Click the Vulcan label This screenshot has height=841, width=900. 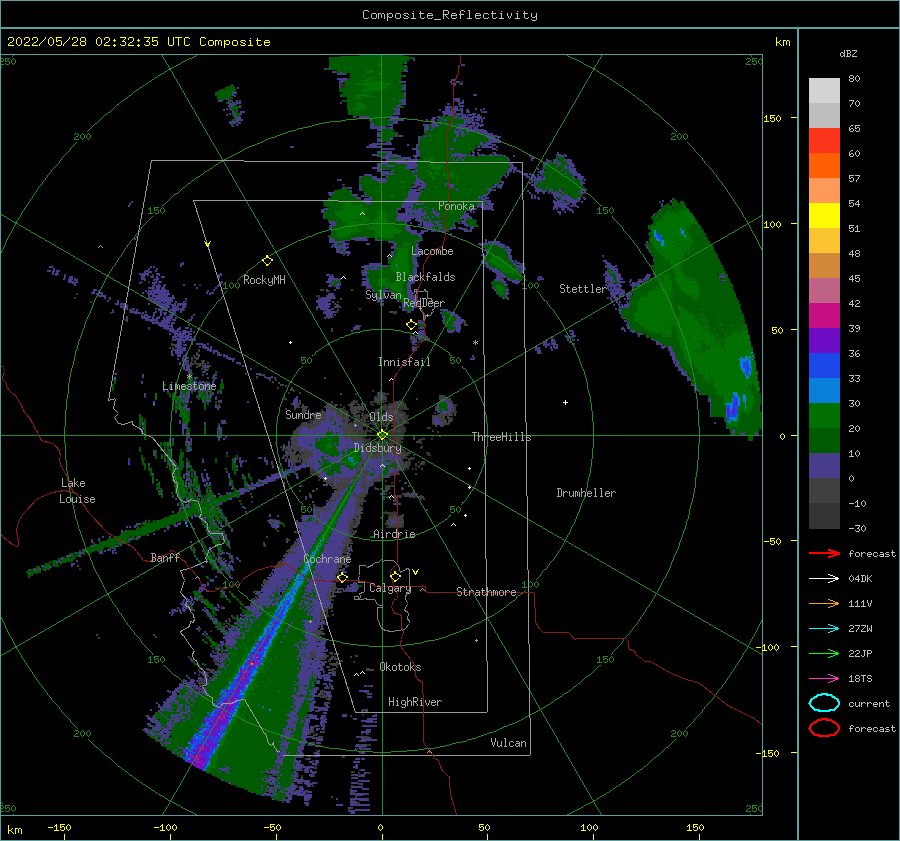click(508, 743)
